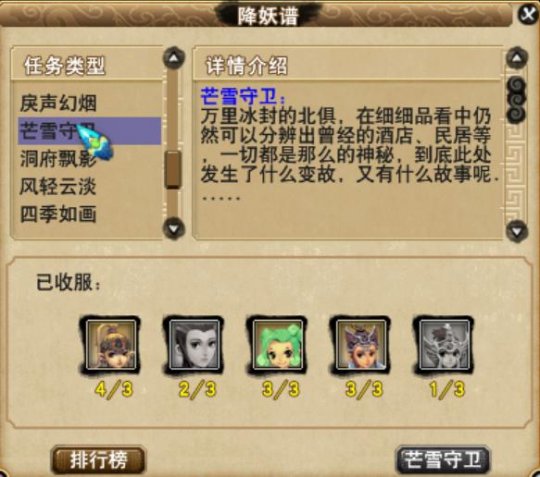Pick 风轻云淡 from the list

coord(58,186)
